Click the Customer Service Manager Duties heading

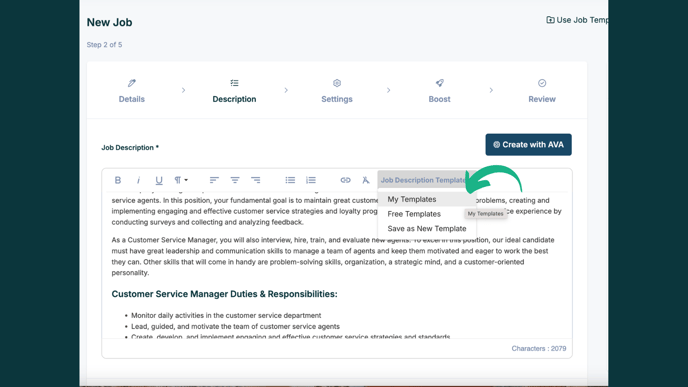tap(224, 294)
